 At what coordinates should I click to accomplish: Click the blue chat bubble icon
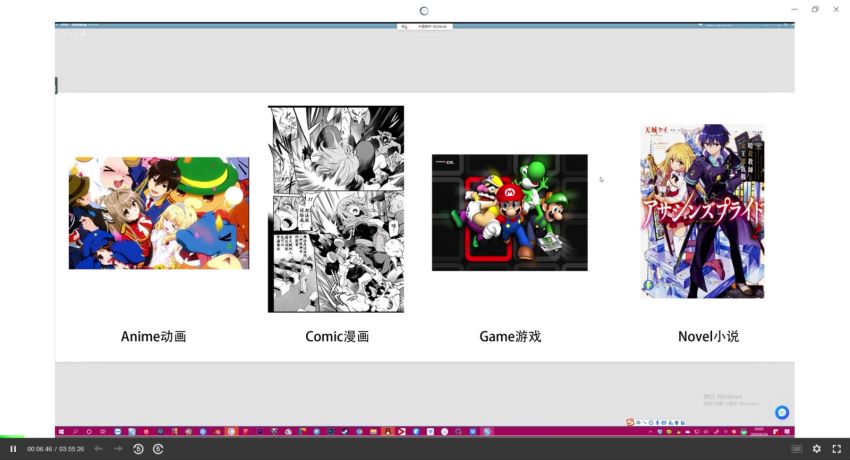coord(782,412)
